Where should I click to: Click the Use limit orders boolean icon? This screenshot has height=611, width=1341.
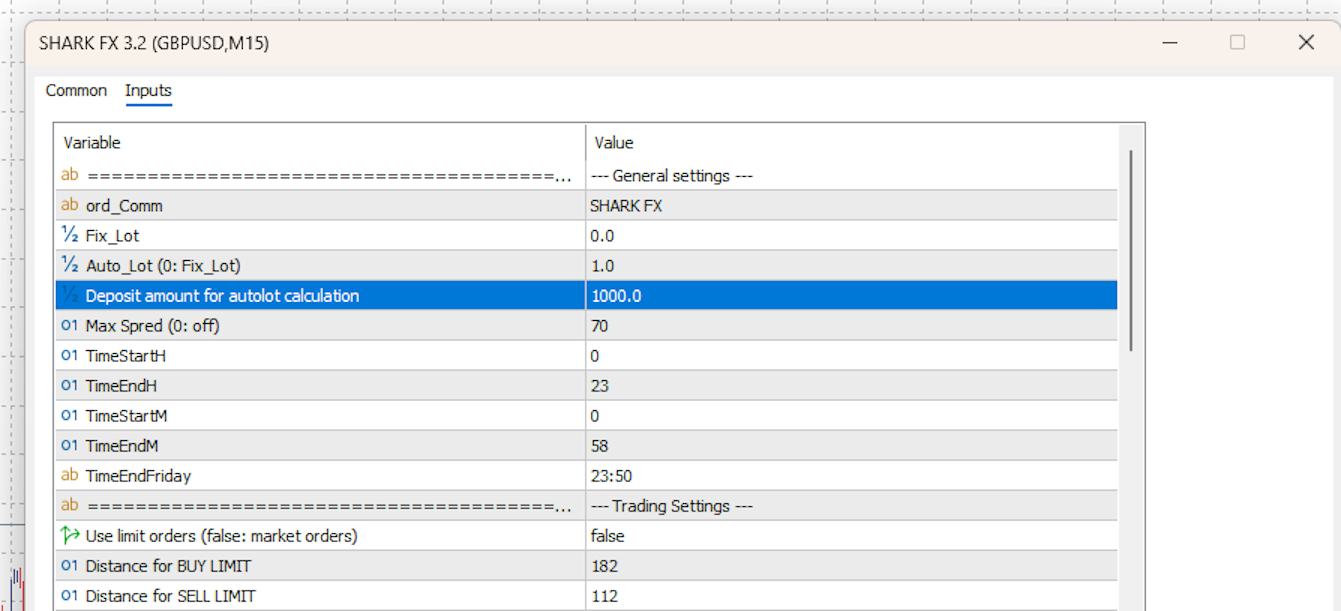[70, 536]
